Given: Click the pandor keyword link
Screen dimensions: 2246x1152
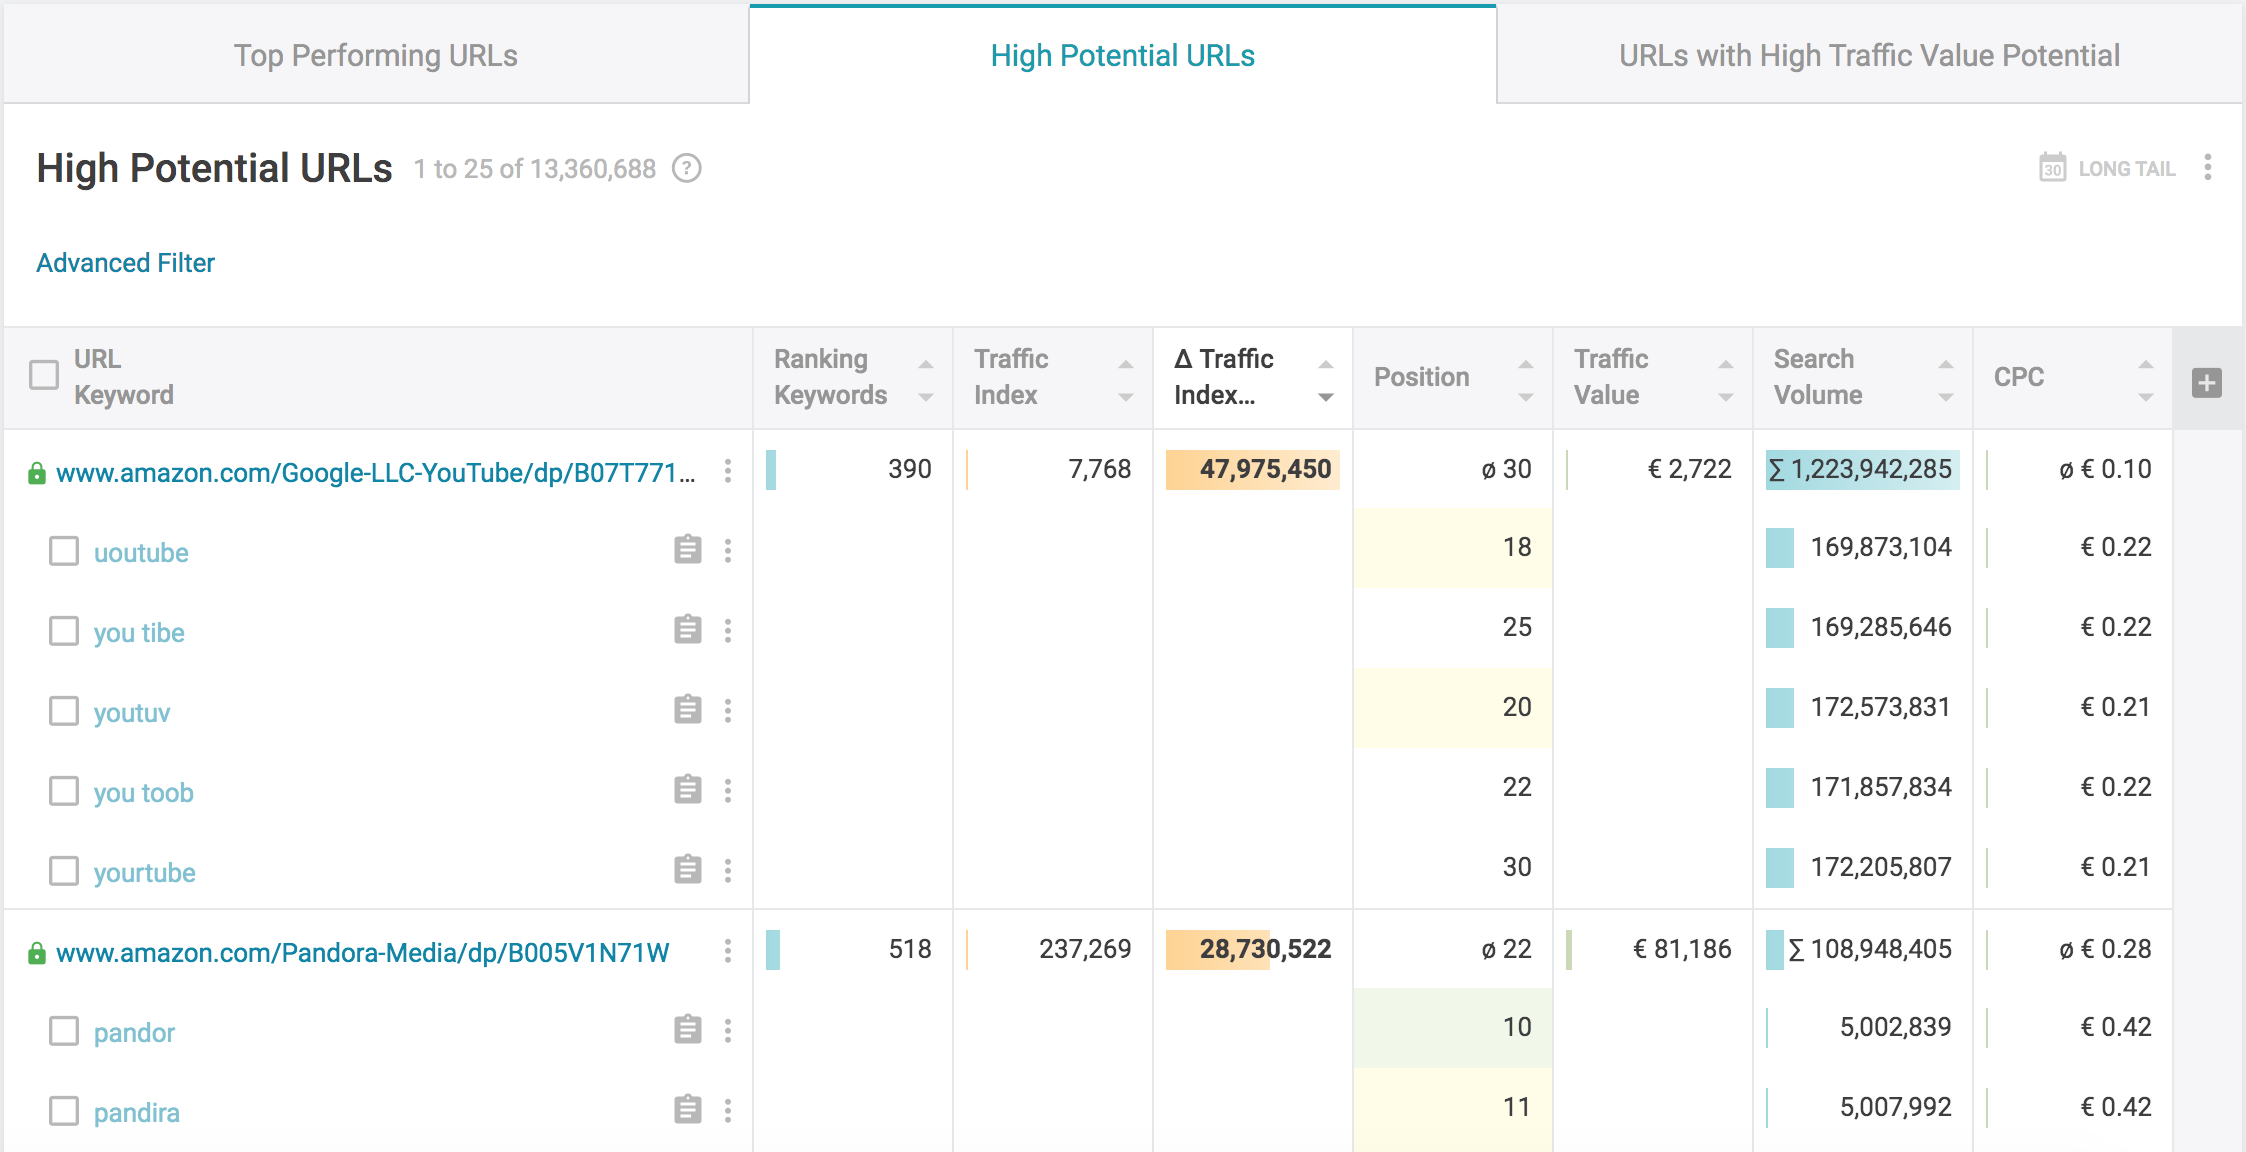Looking at the screenshot, I should pos(134,1032).
